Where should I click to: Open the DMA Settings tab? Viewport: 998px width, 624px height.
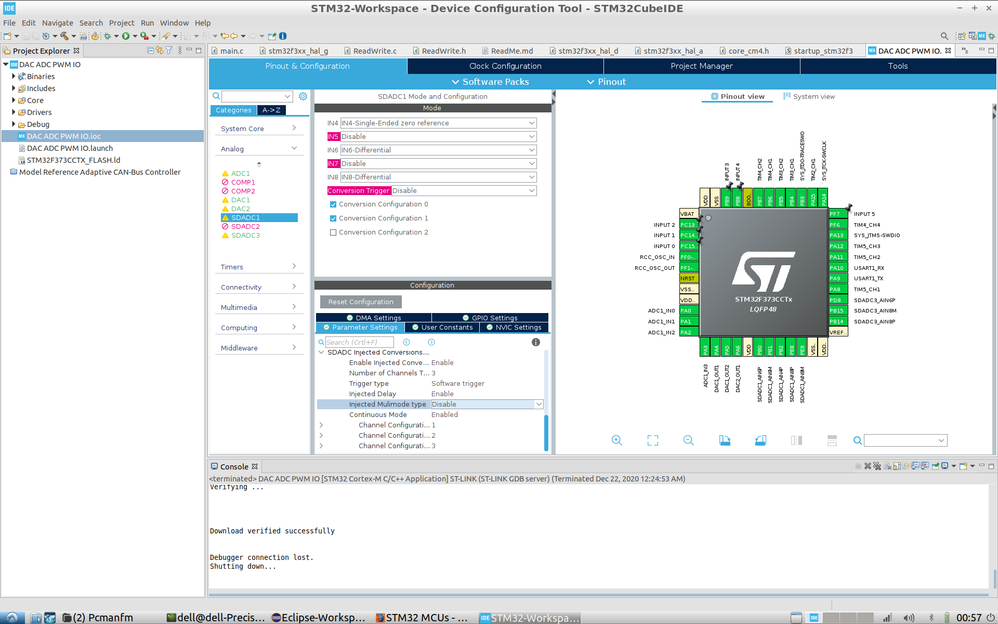click(374, 318)
